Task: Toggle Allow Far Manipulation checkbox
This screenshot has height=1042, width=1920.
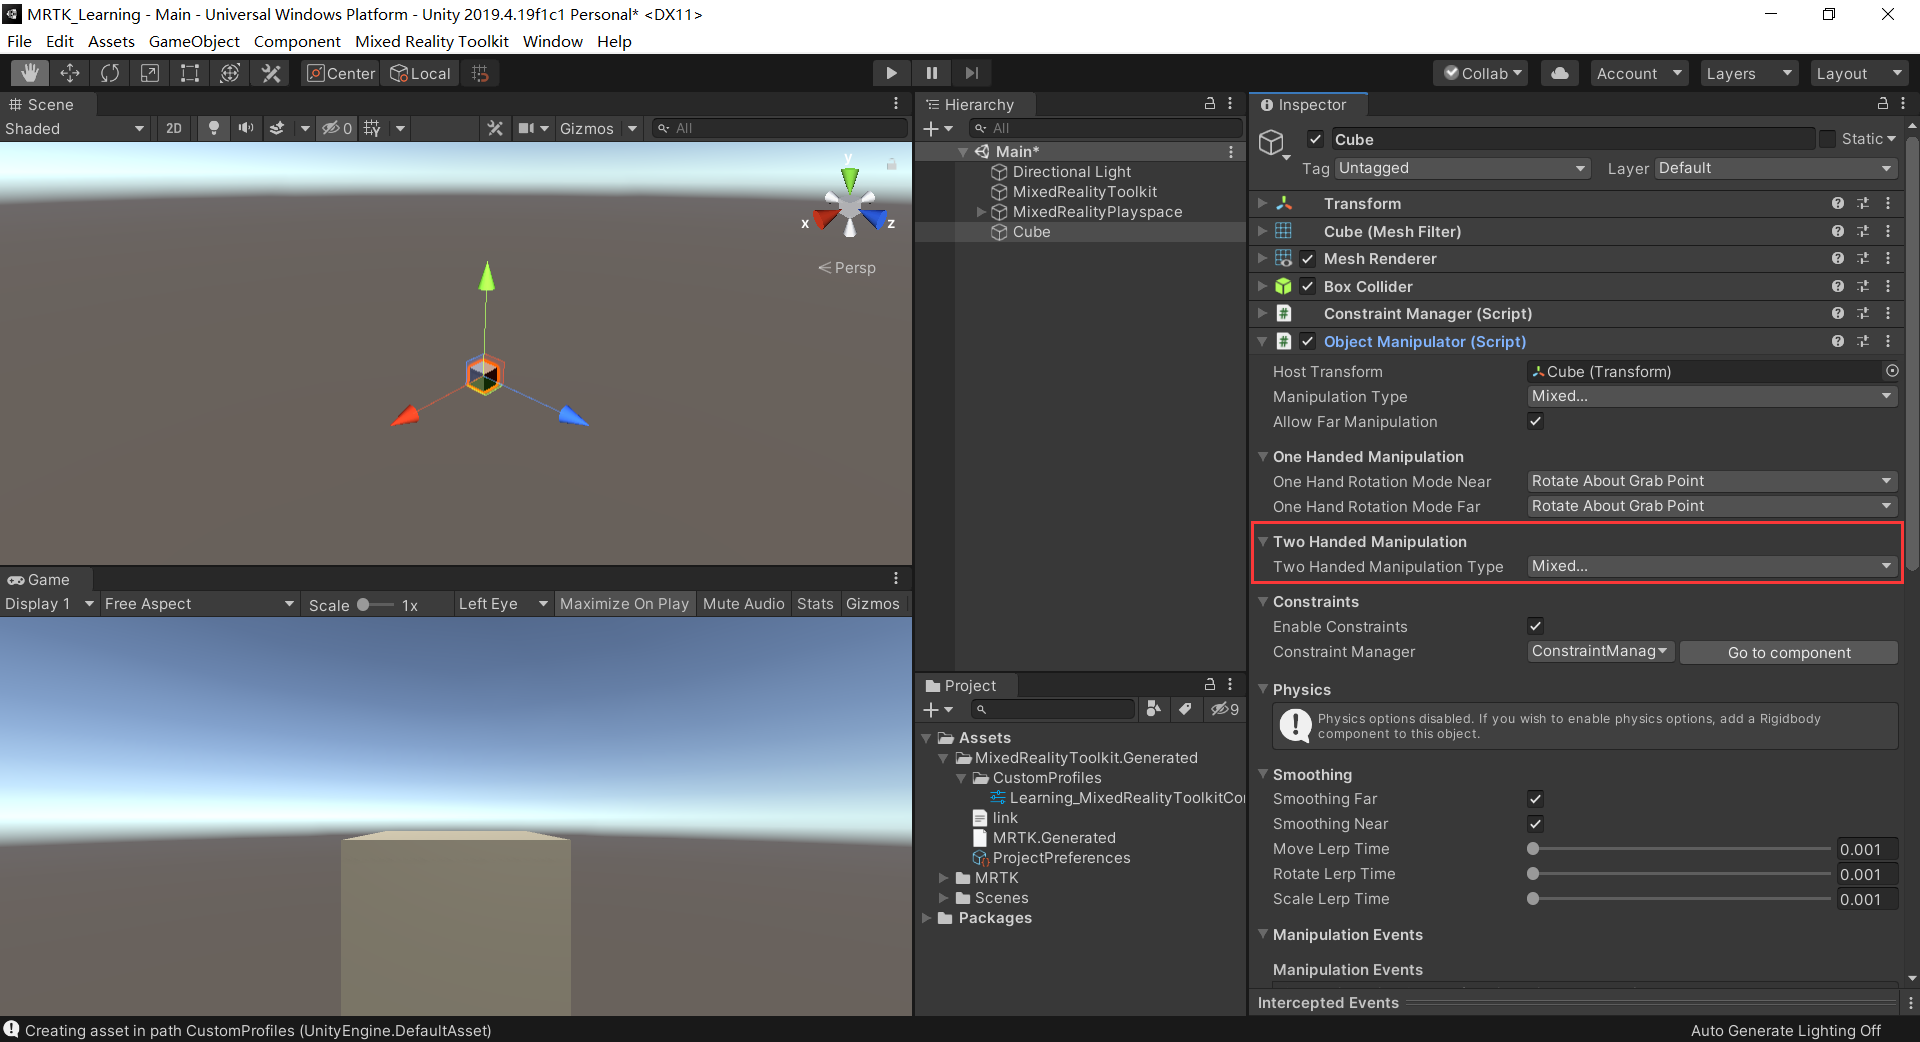Action: [1536, 422]
